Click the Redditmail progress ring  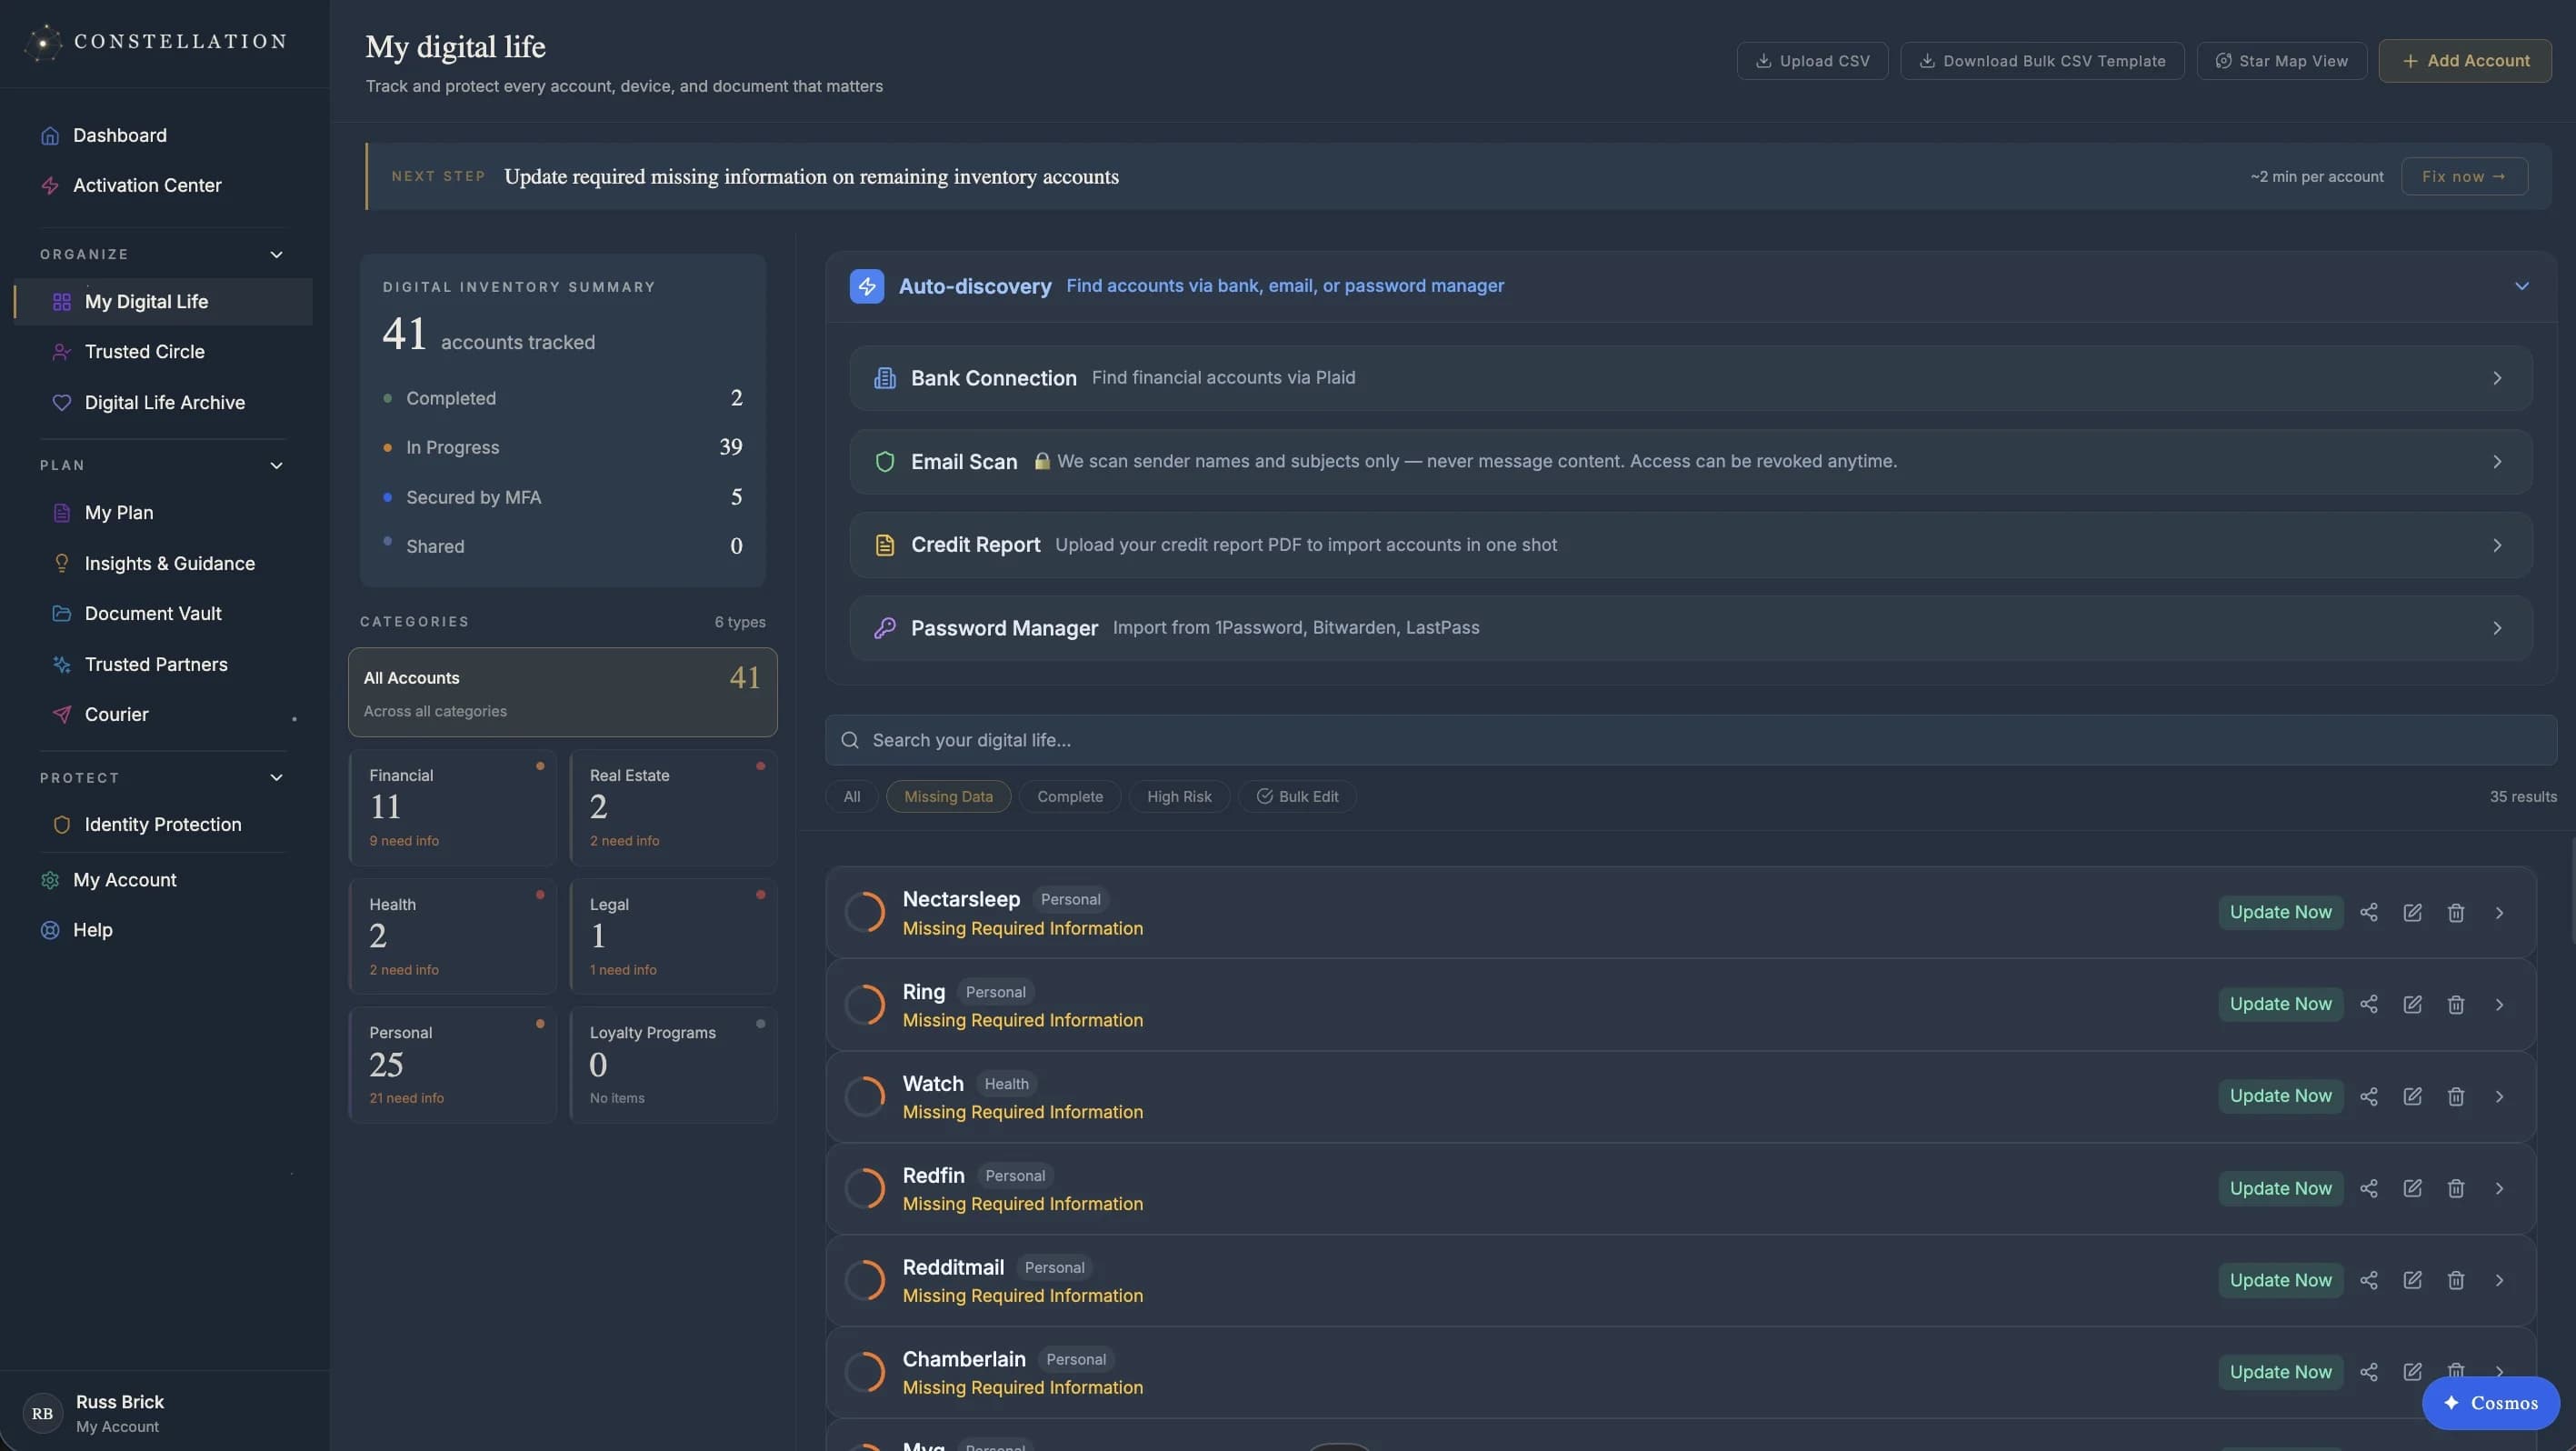click(x=864, y=1280)
